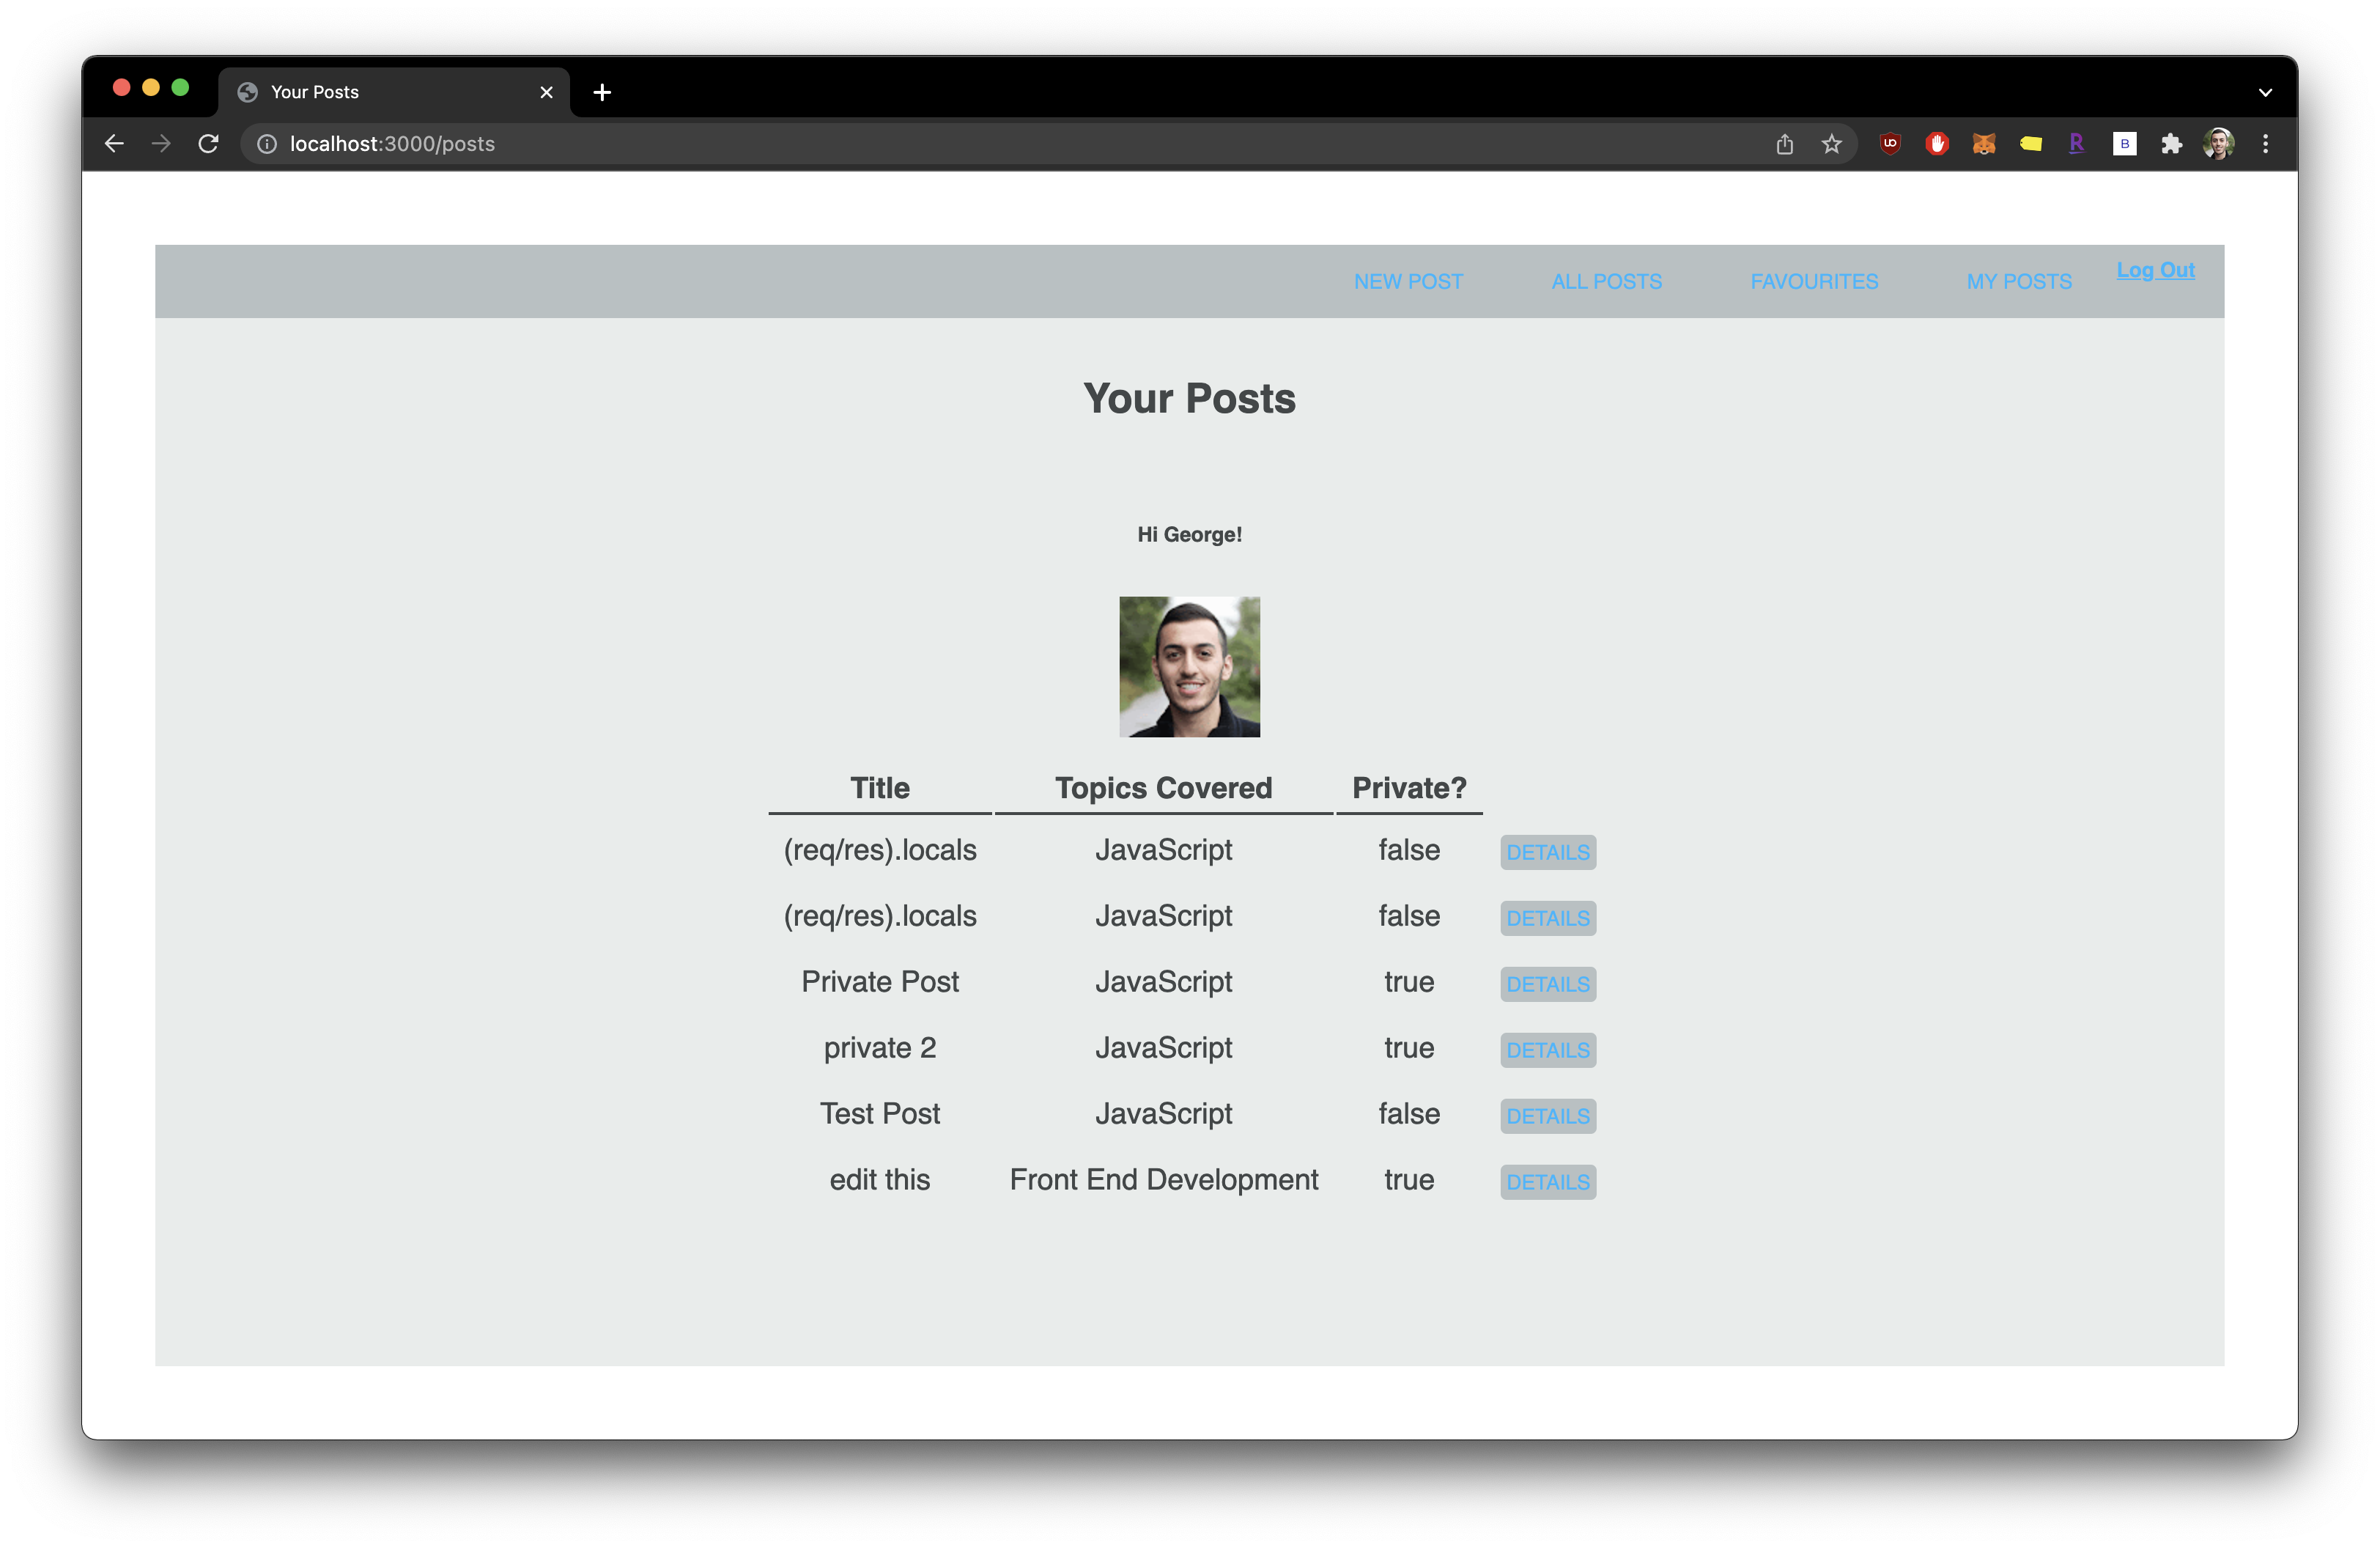The width and height of the screenshot is (2380, 1548).
Task: Reload the current page
Action: click(x=208, y=144)
